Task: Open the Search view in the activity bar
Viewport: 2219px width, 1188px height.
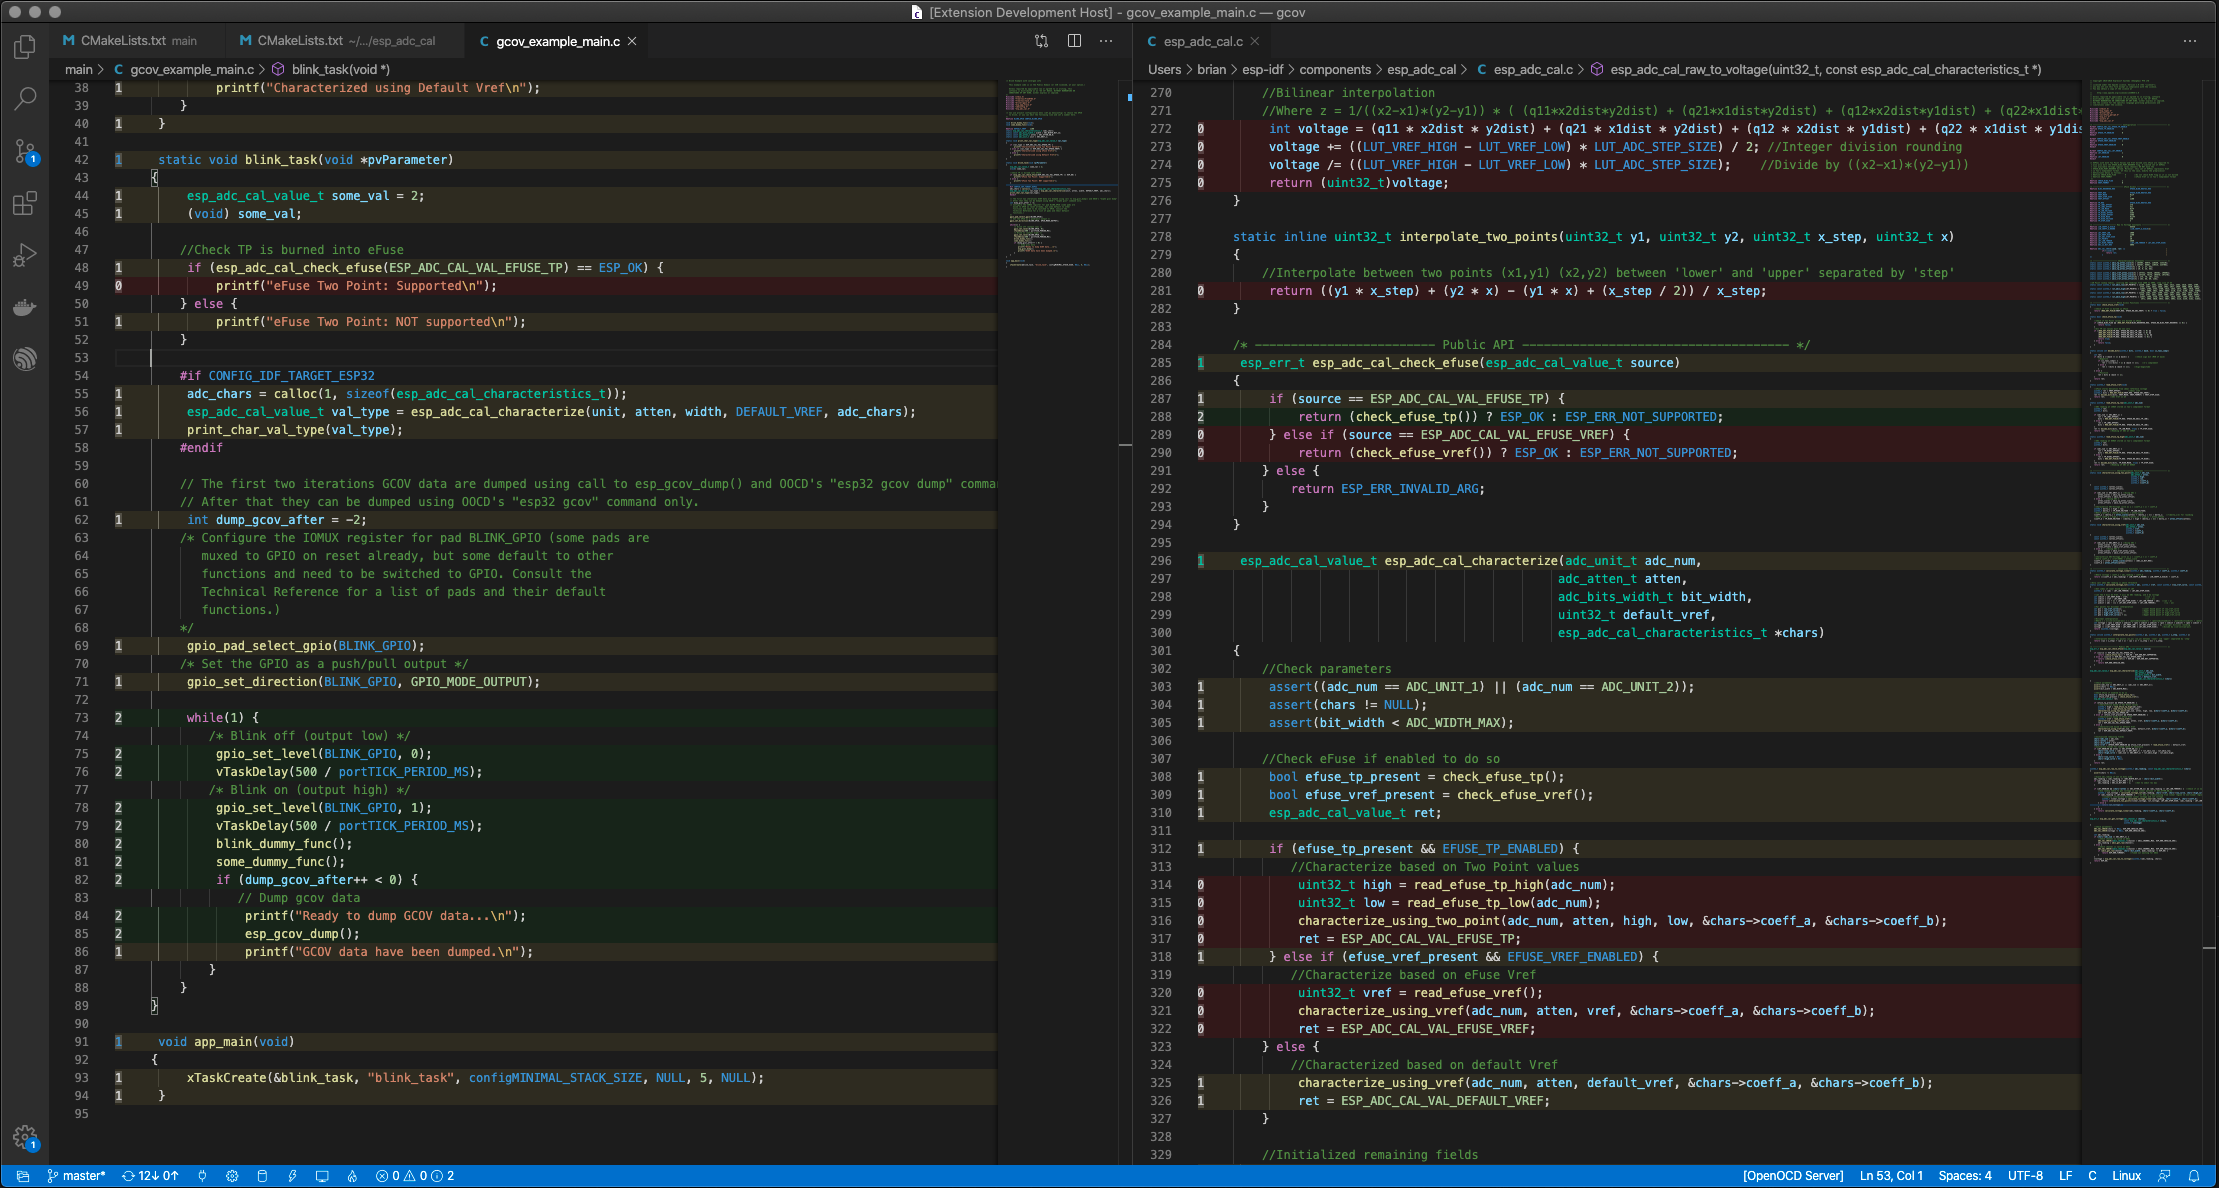Action: [x=25, y=98]
